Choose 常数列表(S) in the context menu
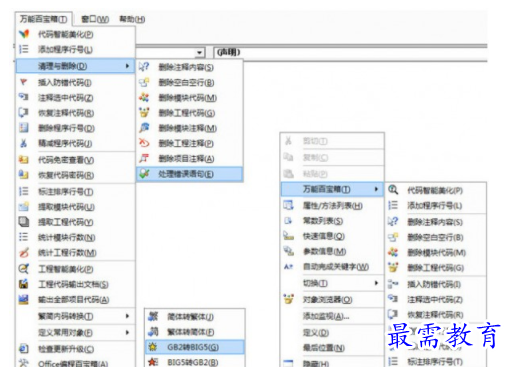 (x=332, y=221)
